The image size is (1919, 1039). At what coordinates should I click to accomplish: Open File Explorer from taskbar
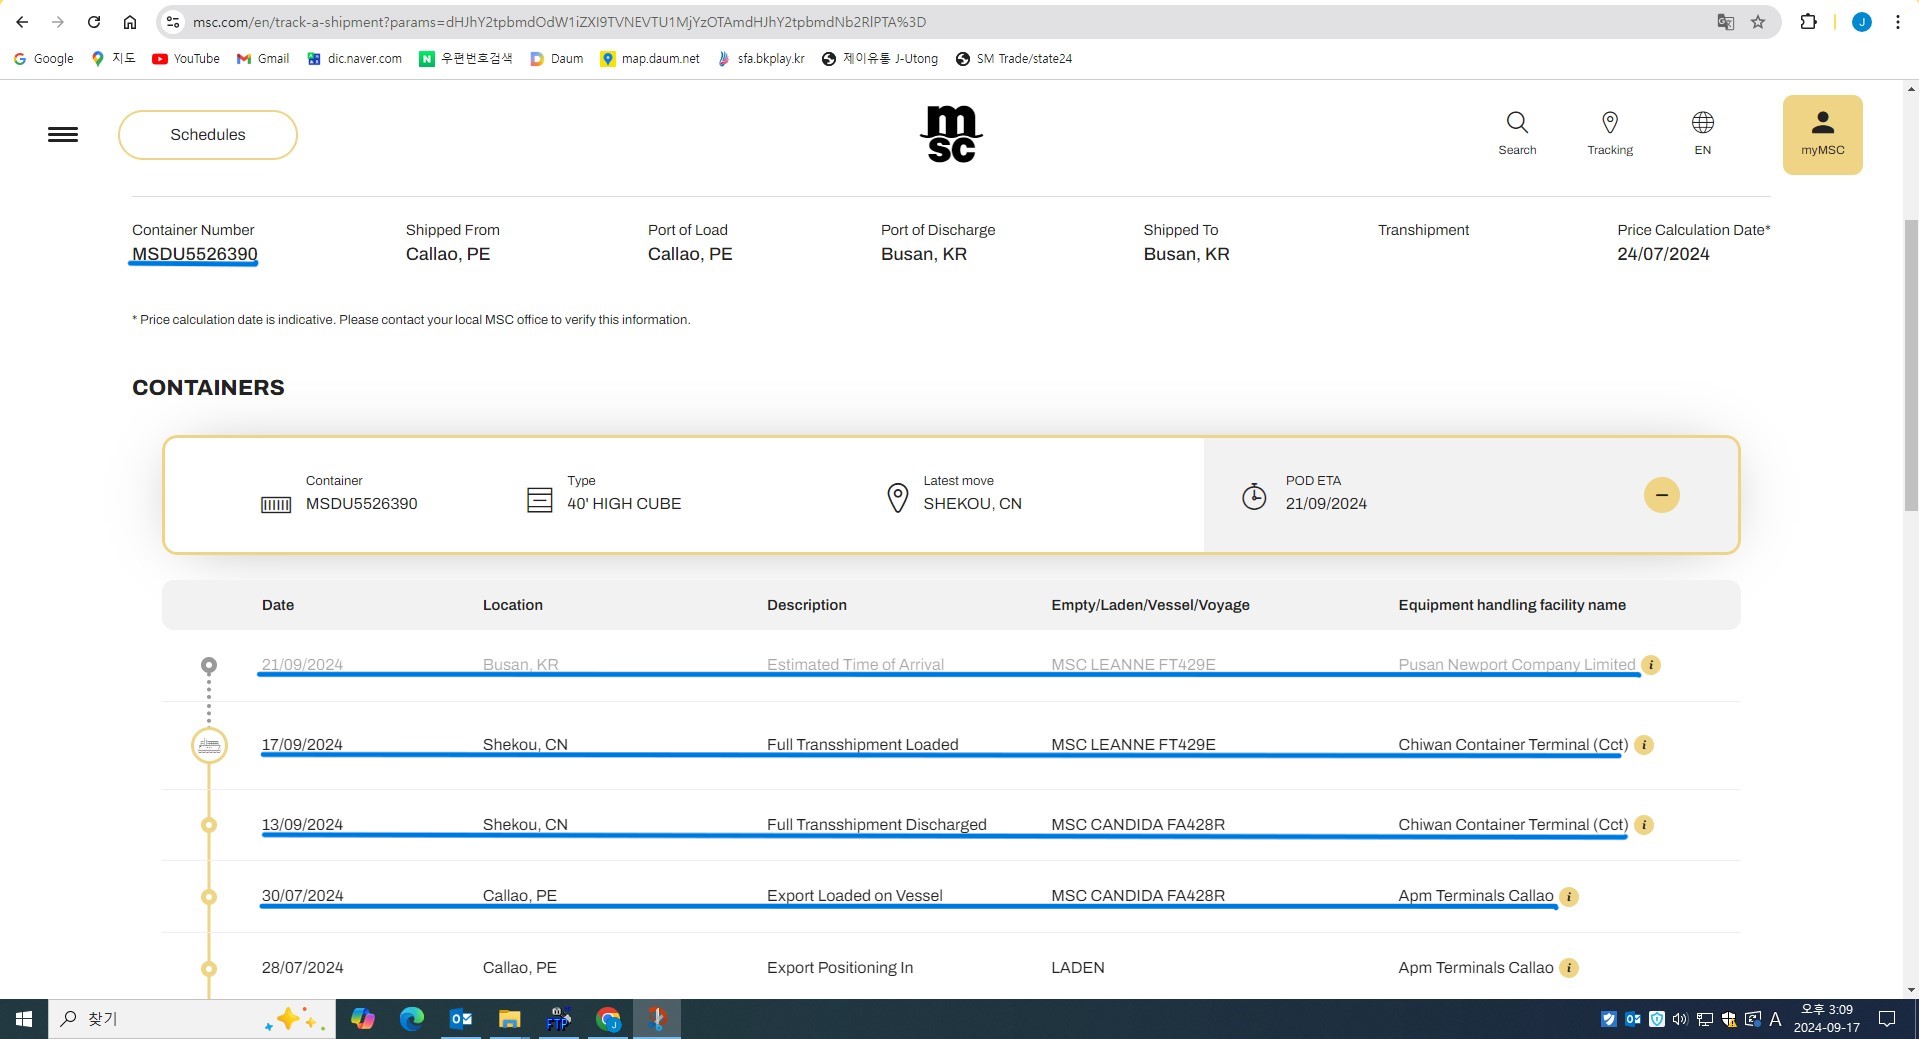(x=510, y=1019)
